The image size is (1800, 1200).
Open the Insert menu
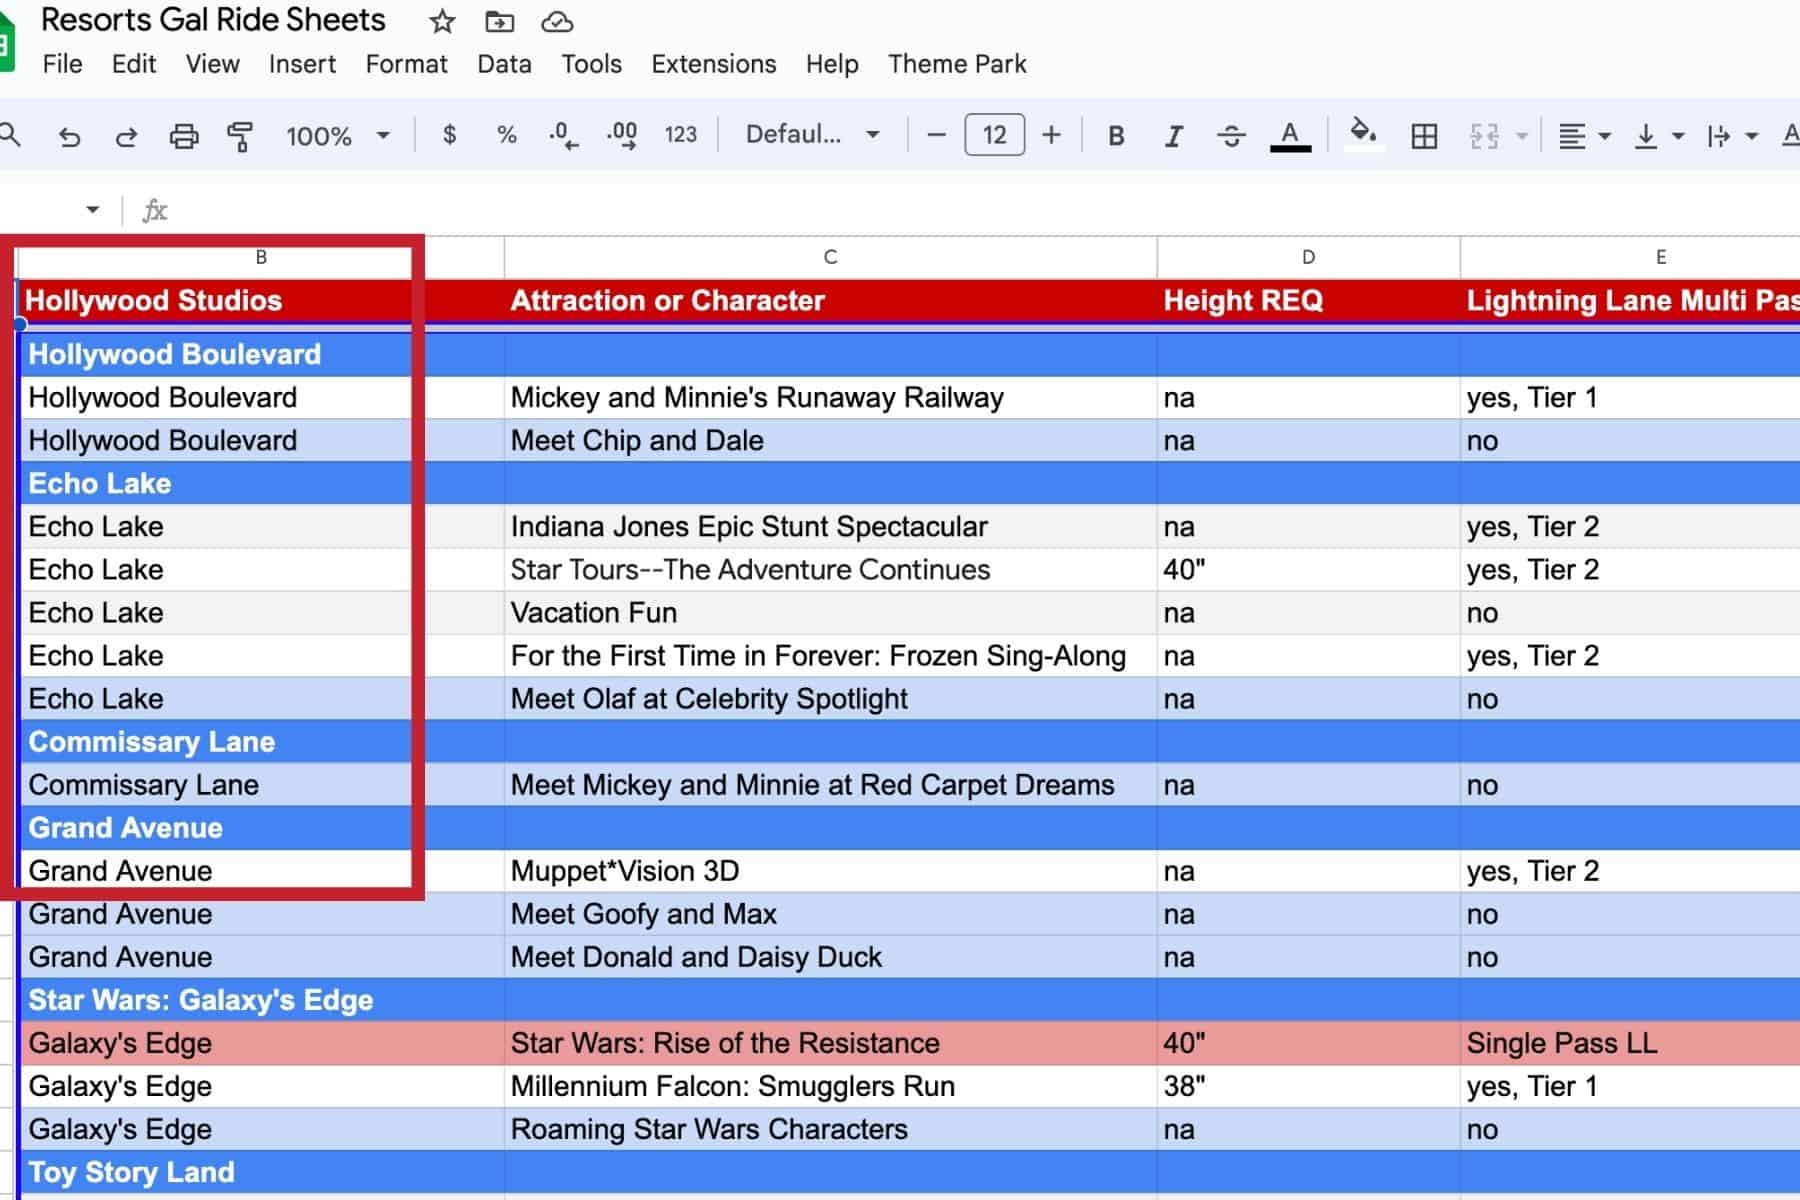[x=302, y=64]
